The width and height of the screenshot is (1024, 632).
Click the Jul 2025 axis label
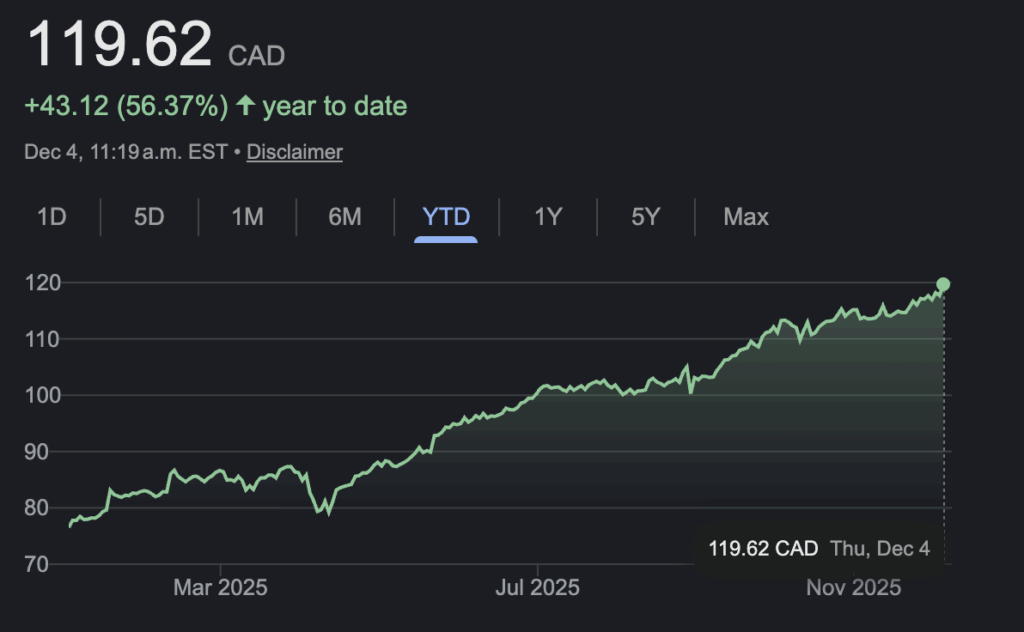[x=538, y=587]
